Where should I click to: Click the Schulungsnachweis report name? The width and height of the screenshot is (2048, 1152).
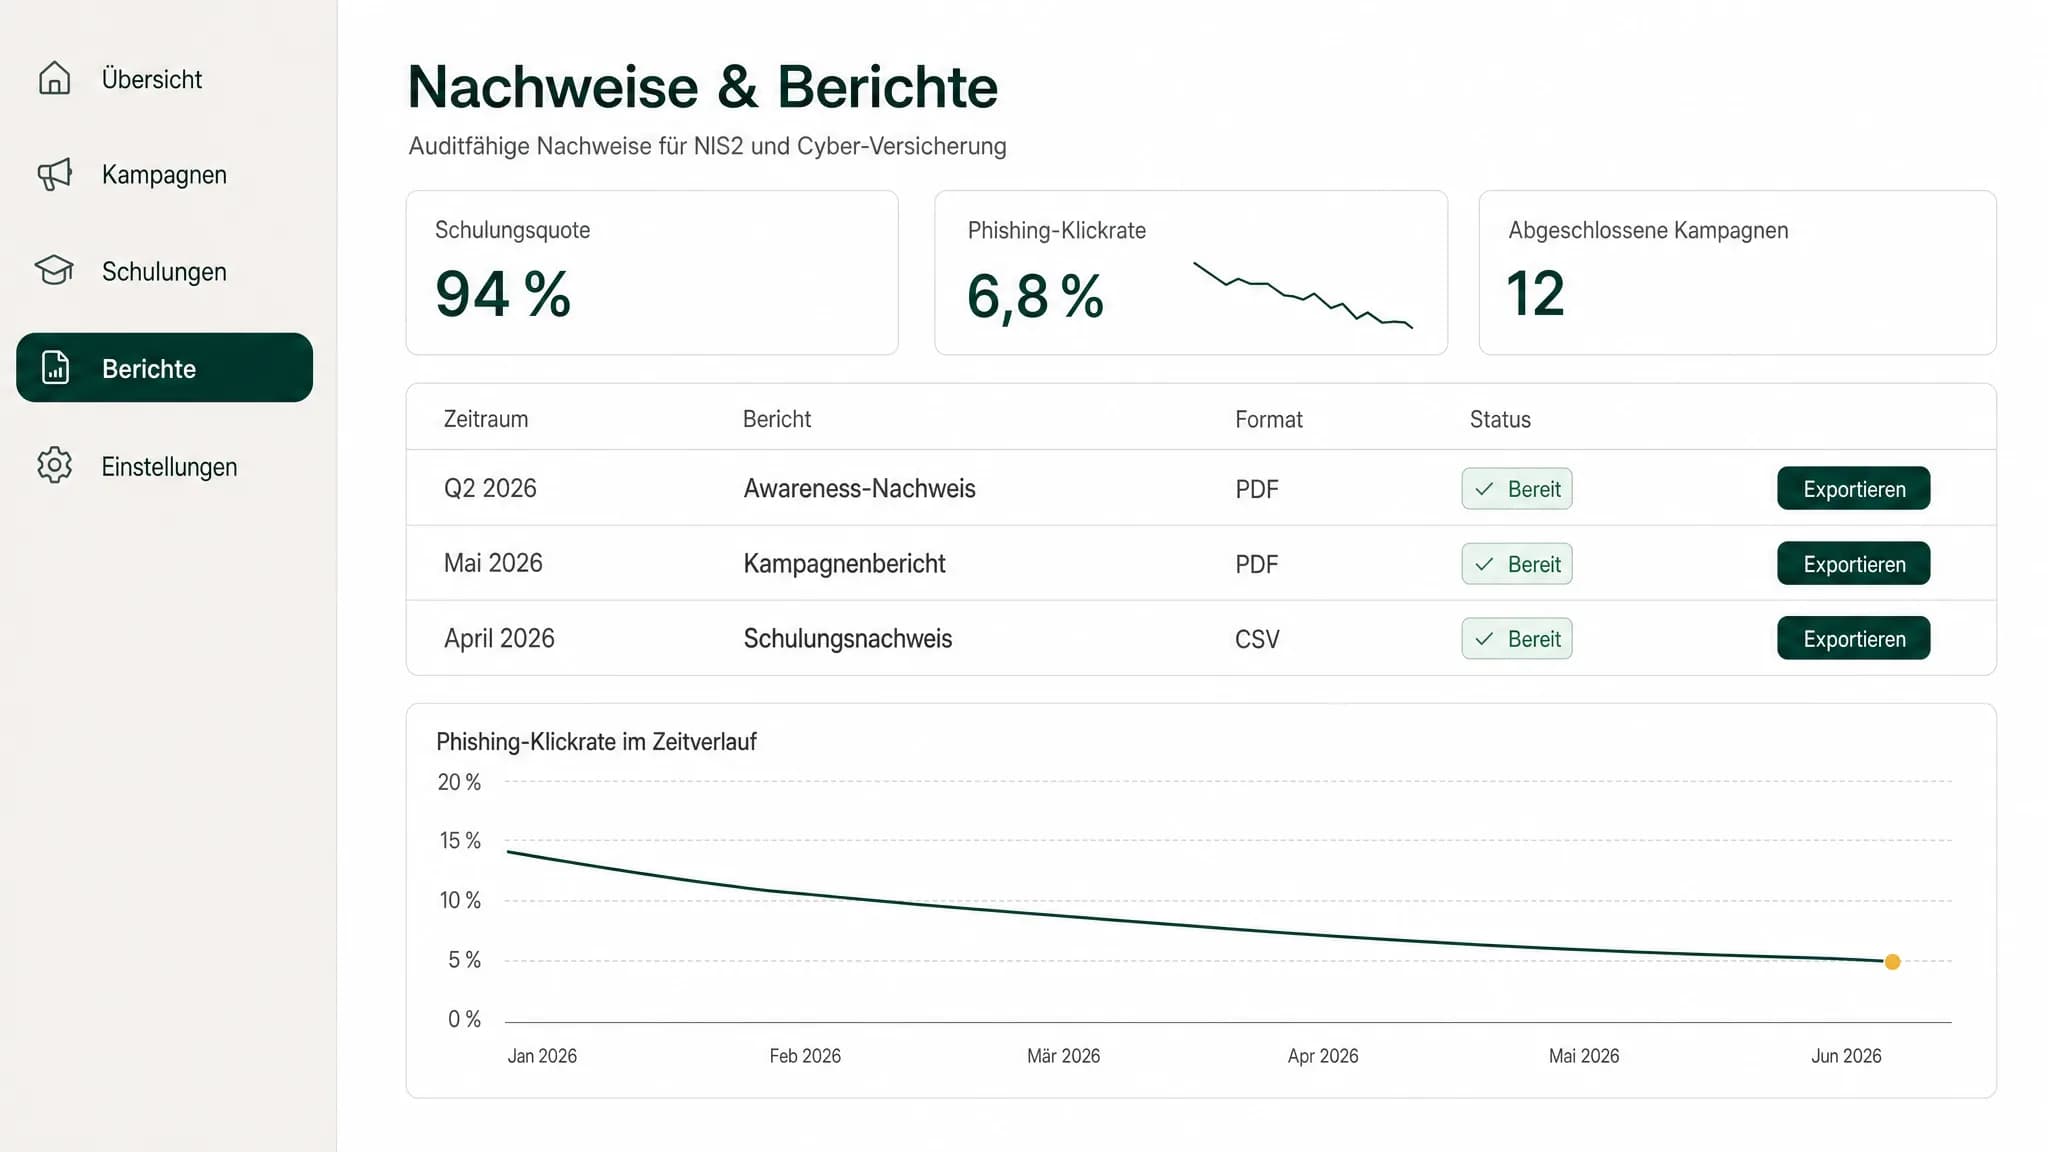coord(847,639)
